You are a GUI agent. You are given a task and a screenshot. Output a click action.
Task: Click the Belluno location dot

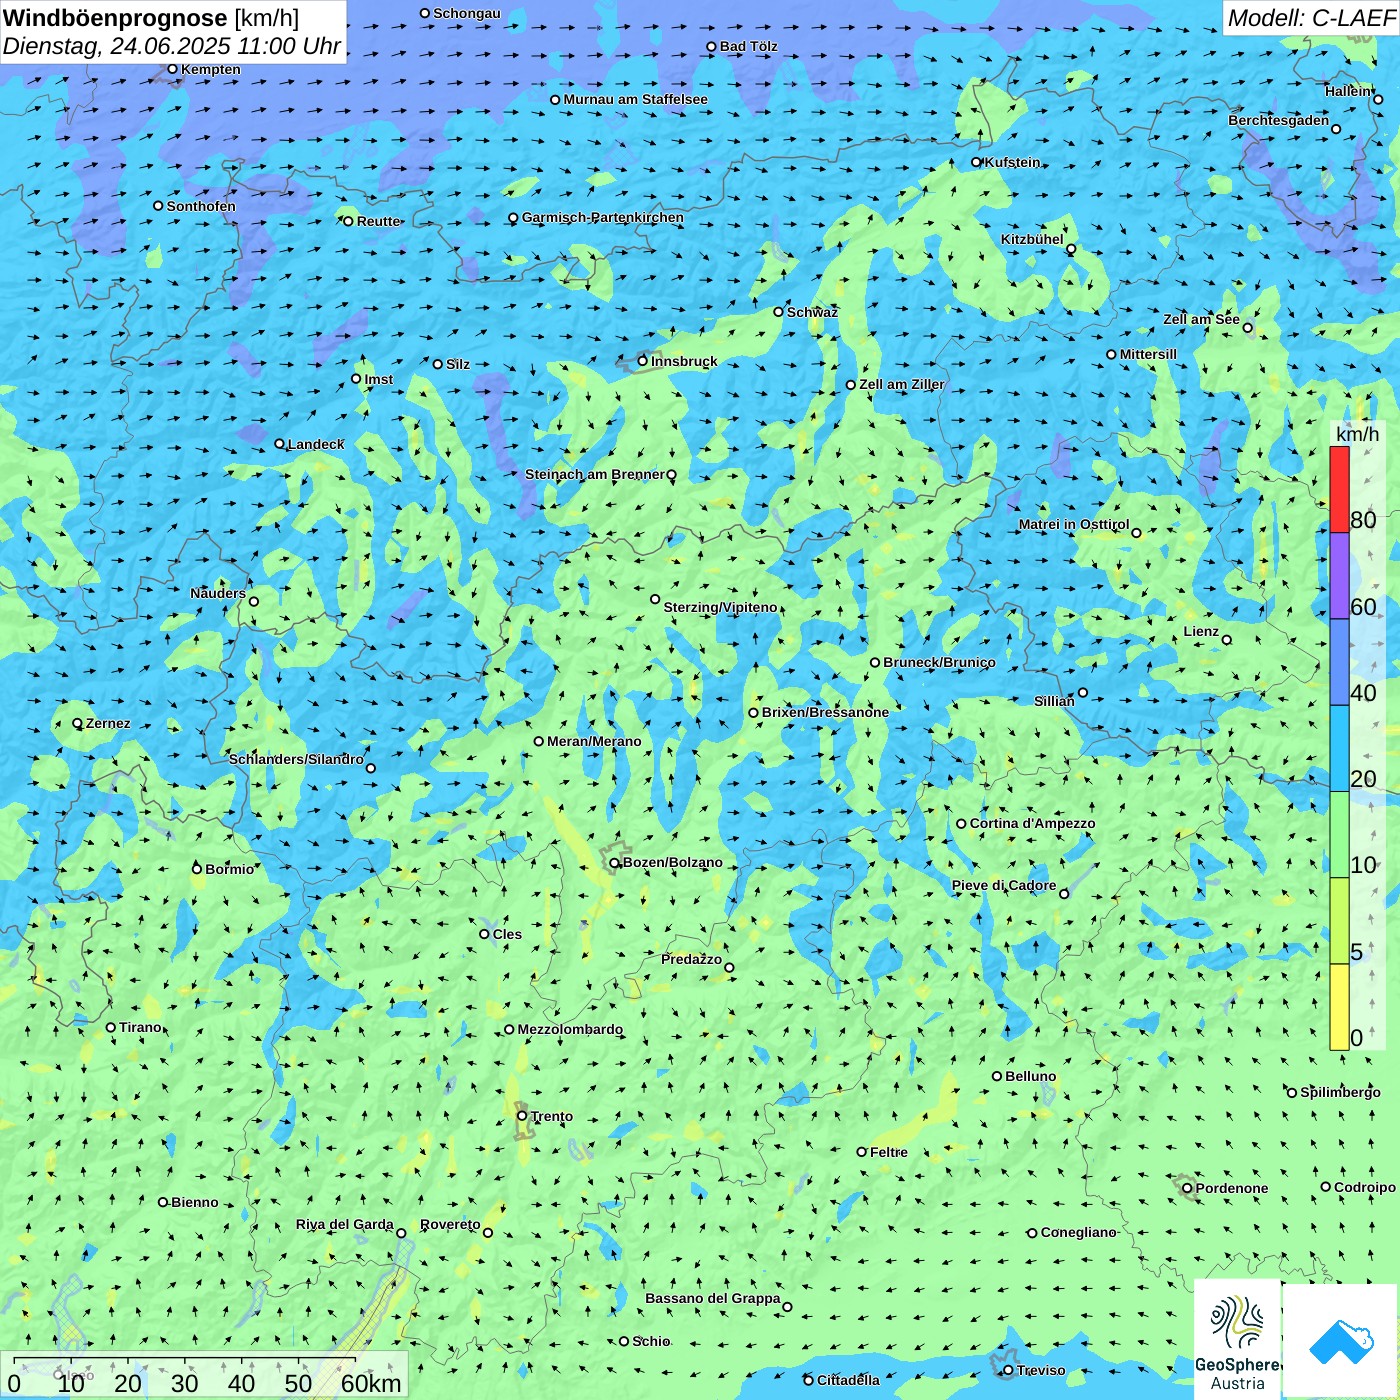coord(997,1076)
